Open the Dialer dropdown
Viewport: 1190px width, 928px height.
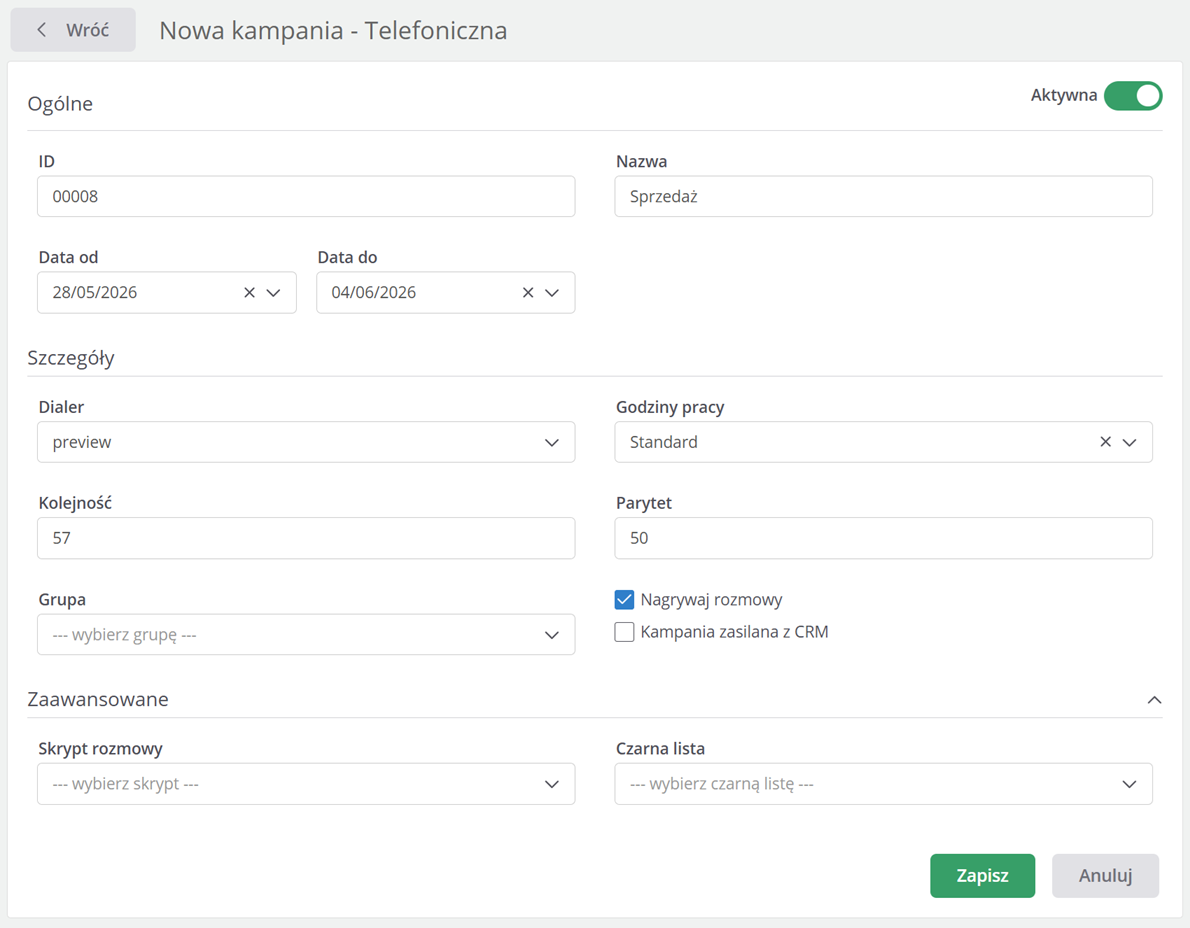pos(306,442)
